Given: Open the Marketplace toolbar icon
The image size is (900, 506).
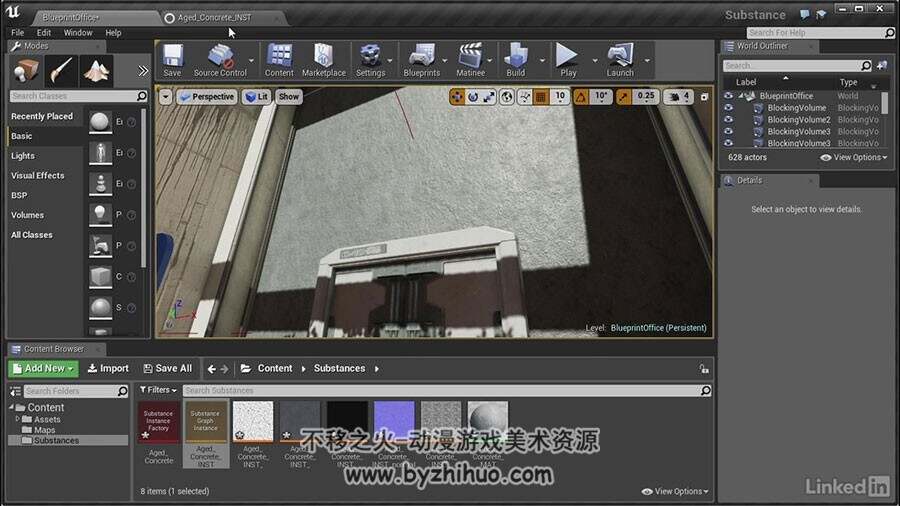Looking at the screenshot, I should pyautogui.click(x=324, y=60).
